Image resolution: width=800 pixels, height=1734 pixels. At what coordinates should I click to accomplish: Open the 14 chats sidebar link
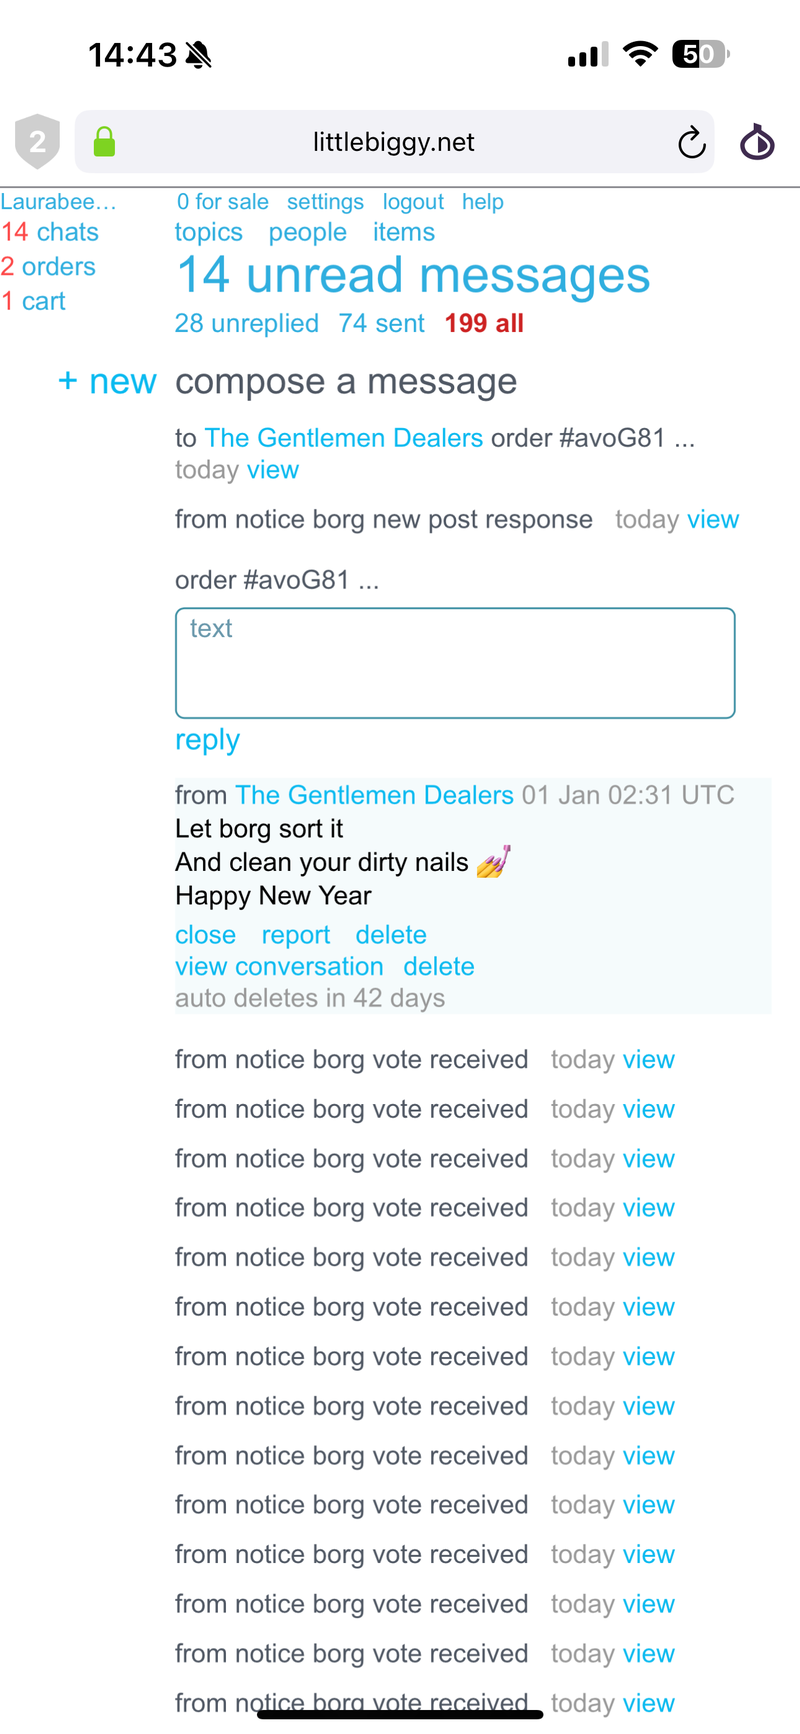50,232
